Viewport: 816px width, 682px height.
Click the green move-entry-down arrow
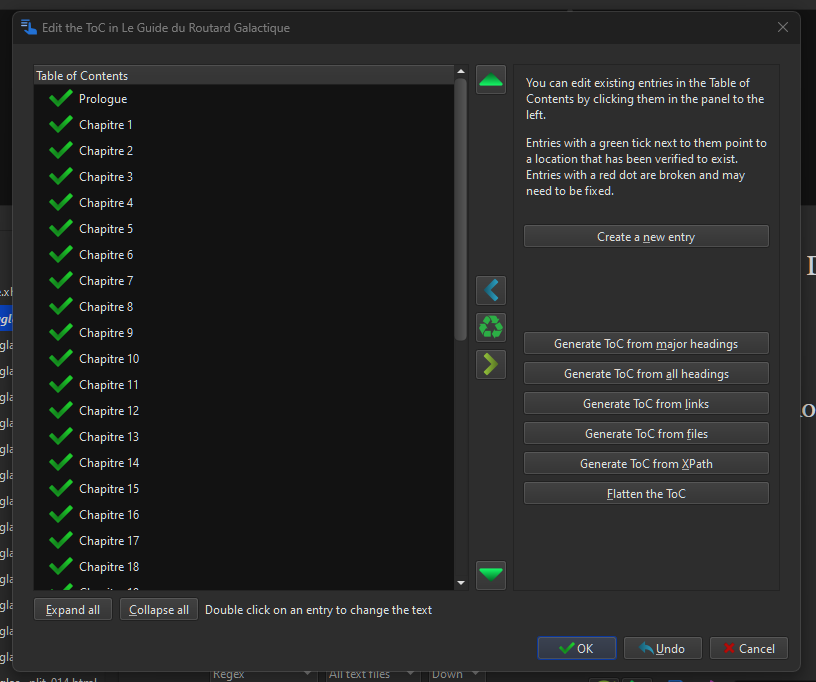[491, 575]
